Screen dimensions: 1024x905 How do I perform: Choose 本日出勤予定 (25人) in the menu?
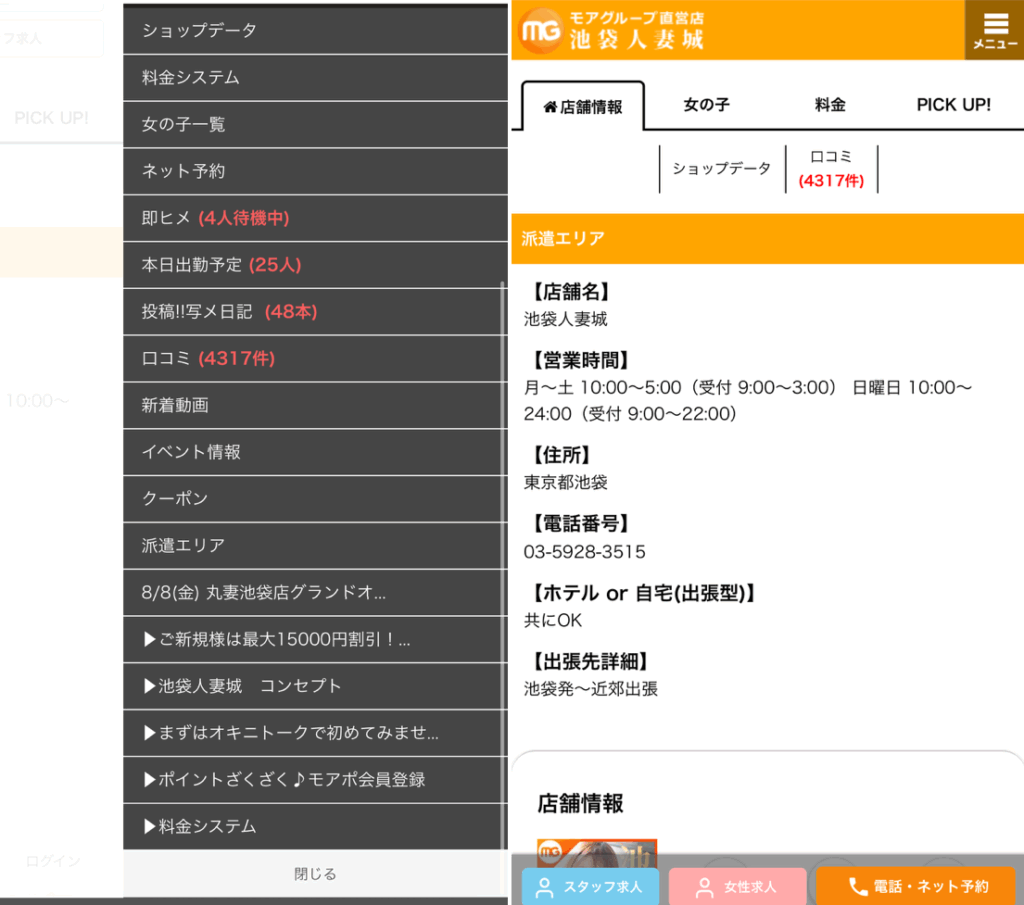pyautogui.click(x=315, y=265)
